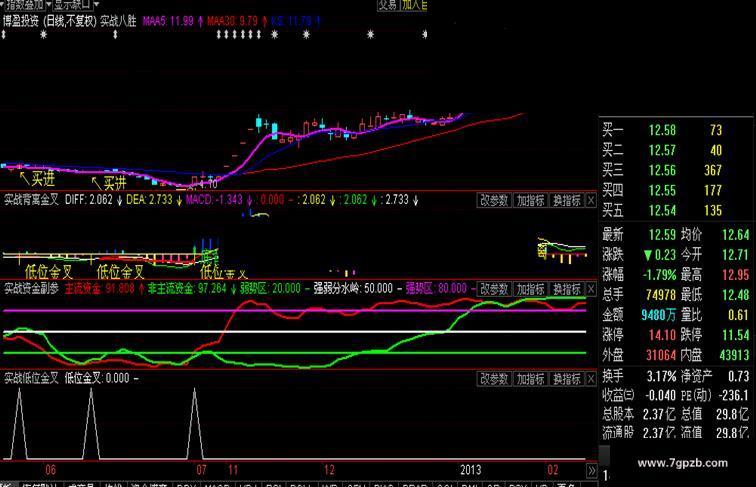Click 改参数 in the 实战背离金叉 panel
The image size is (756, 487).
494,200
